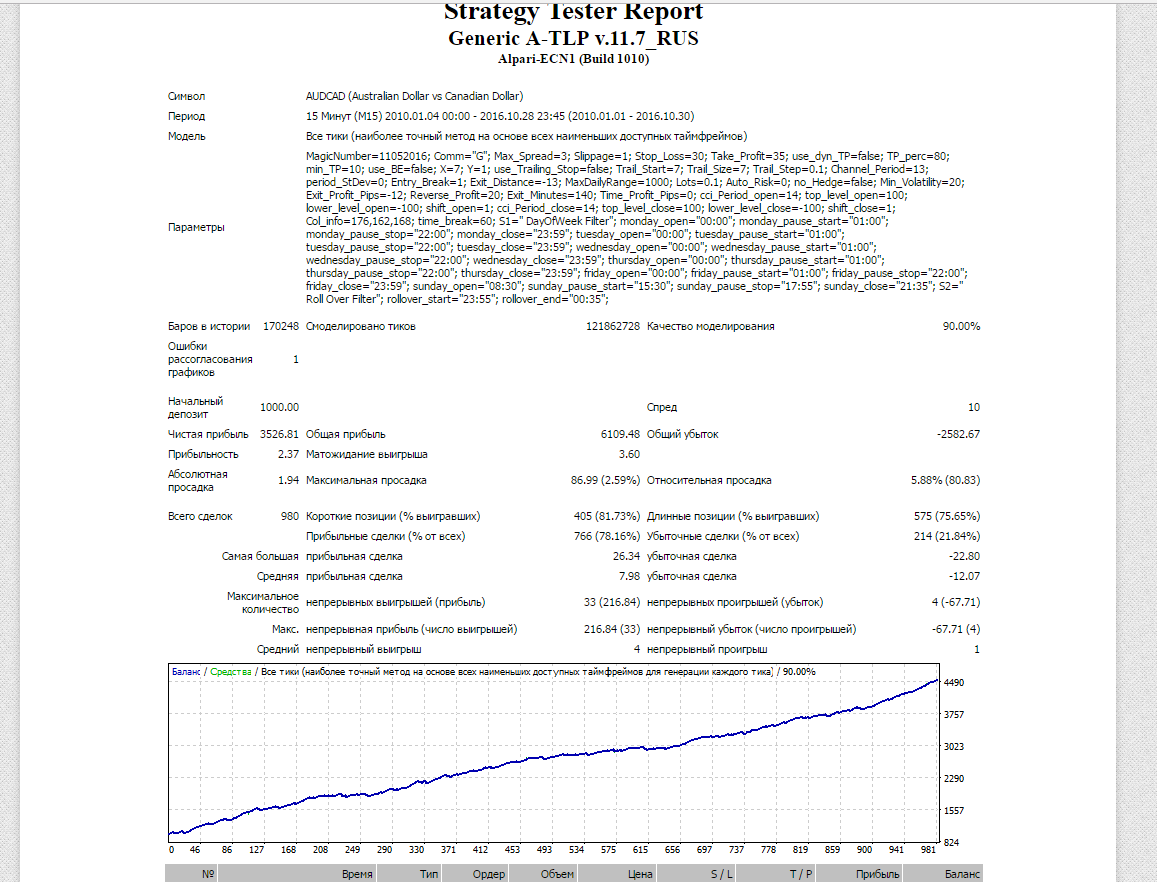Select the 170248 bars value
The height and width of the screenshot is (882, 1157).
[281, 326]
